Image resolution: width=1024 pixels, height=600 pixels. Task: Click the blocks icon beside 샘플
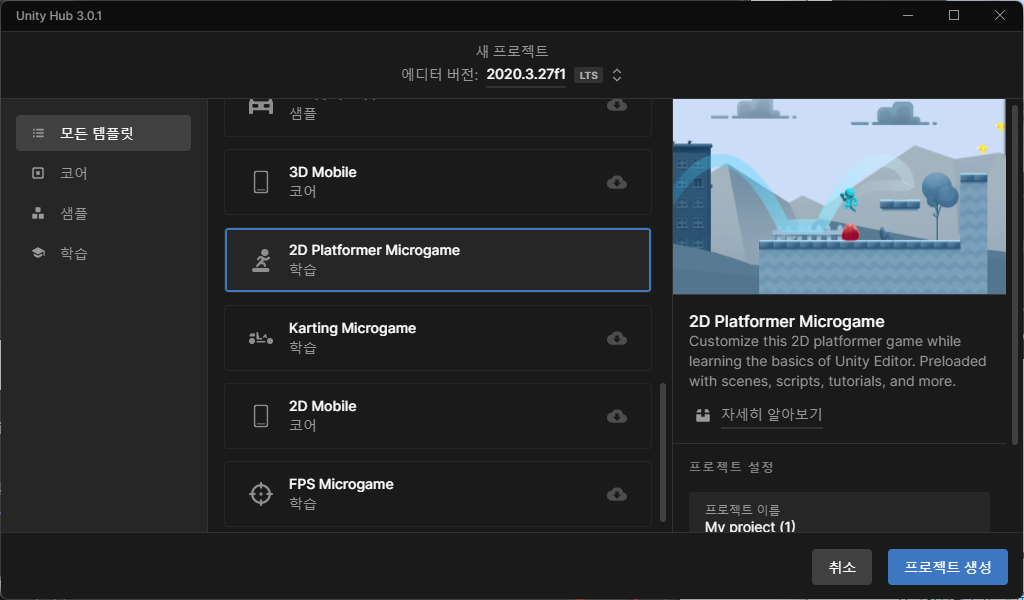(x=38, y=213)
